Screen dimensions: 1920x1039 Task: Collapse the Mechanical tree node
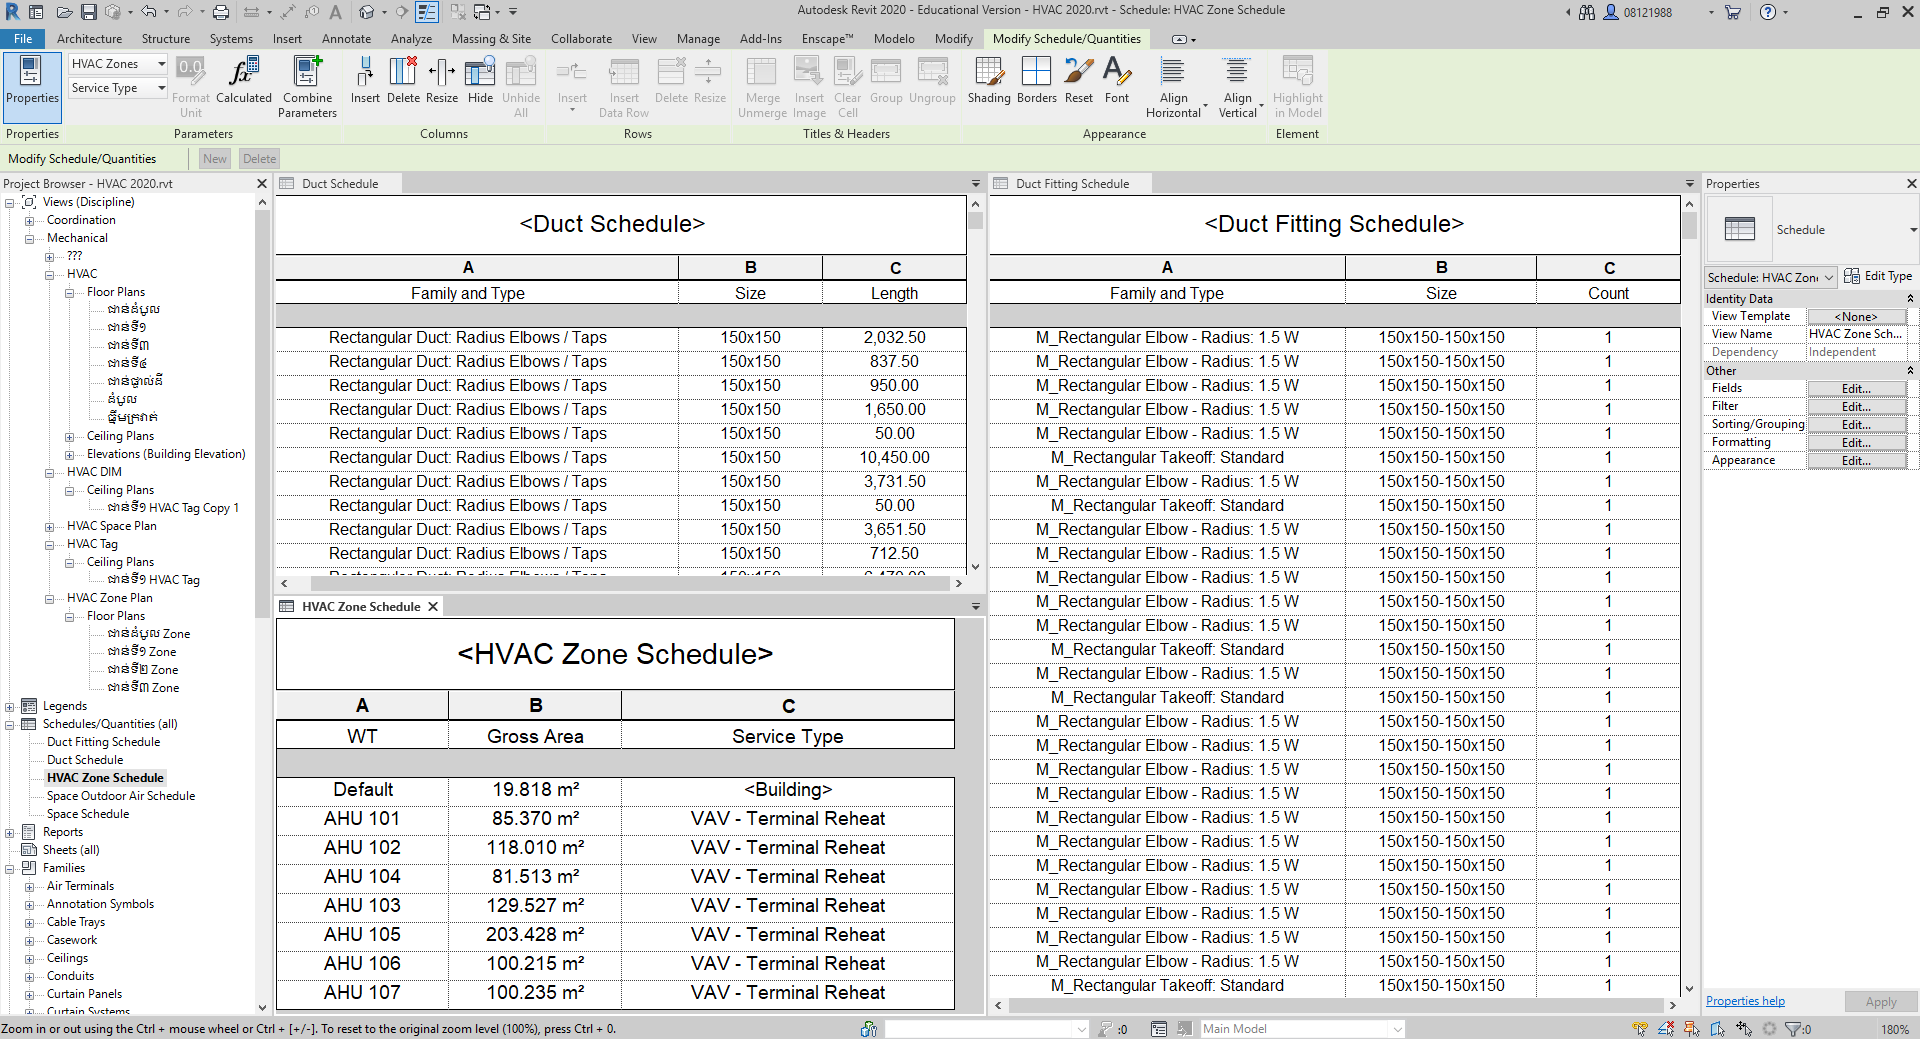[x=30, y=239]
